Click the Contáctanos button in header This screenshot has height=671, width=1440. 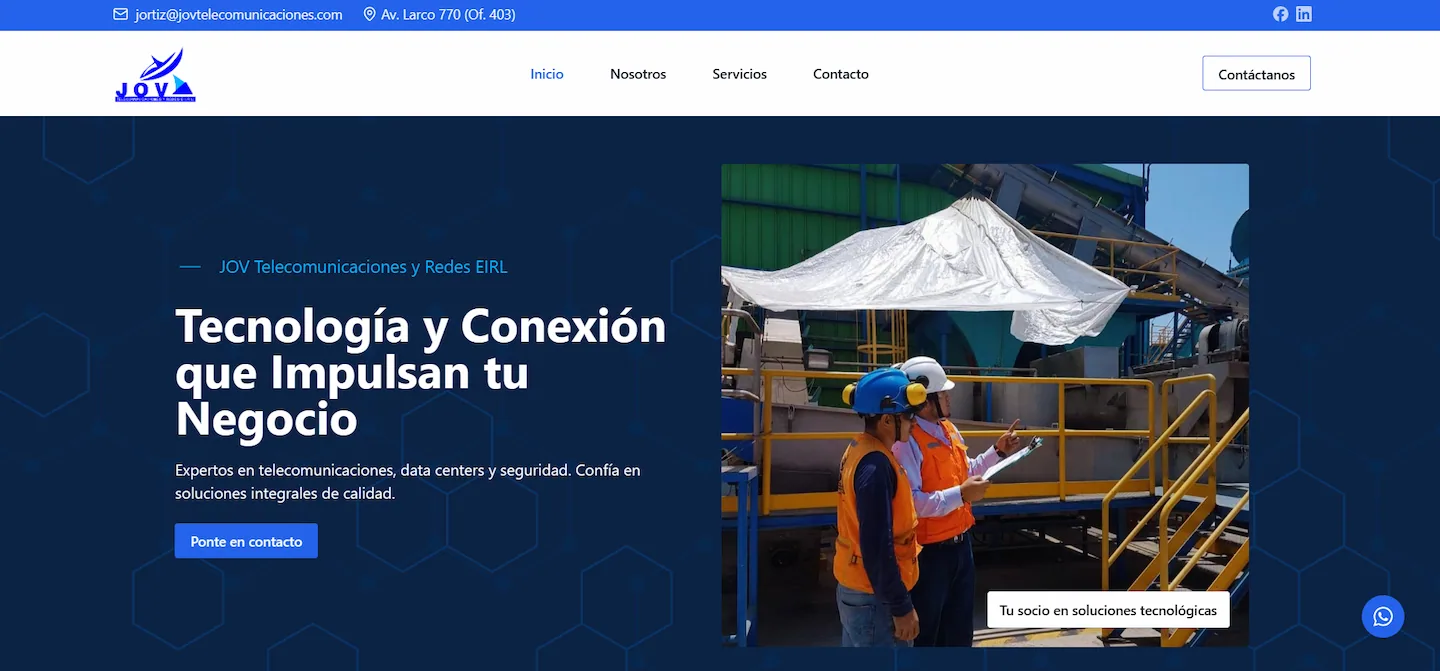point(1256,74)
